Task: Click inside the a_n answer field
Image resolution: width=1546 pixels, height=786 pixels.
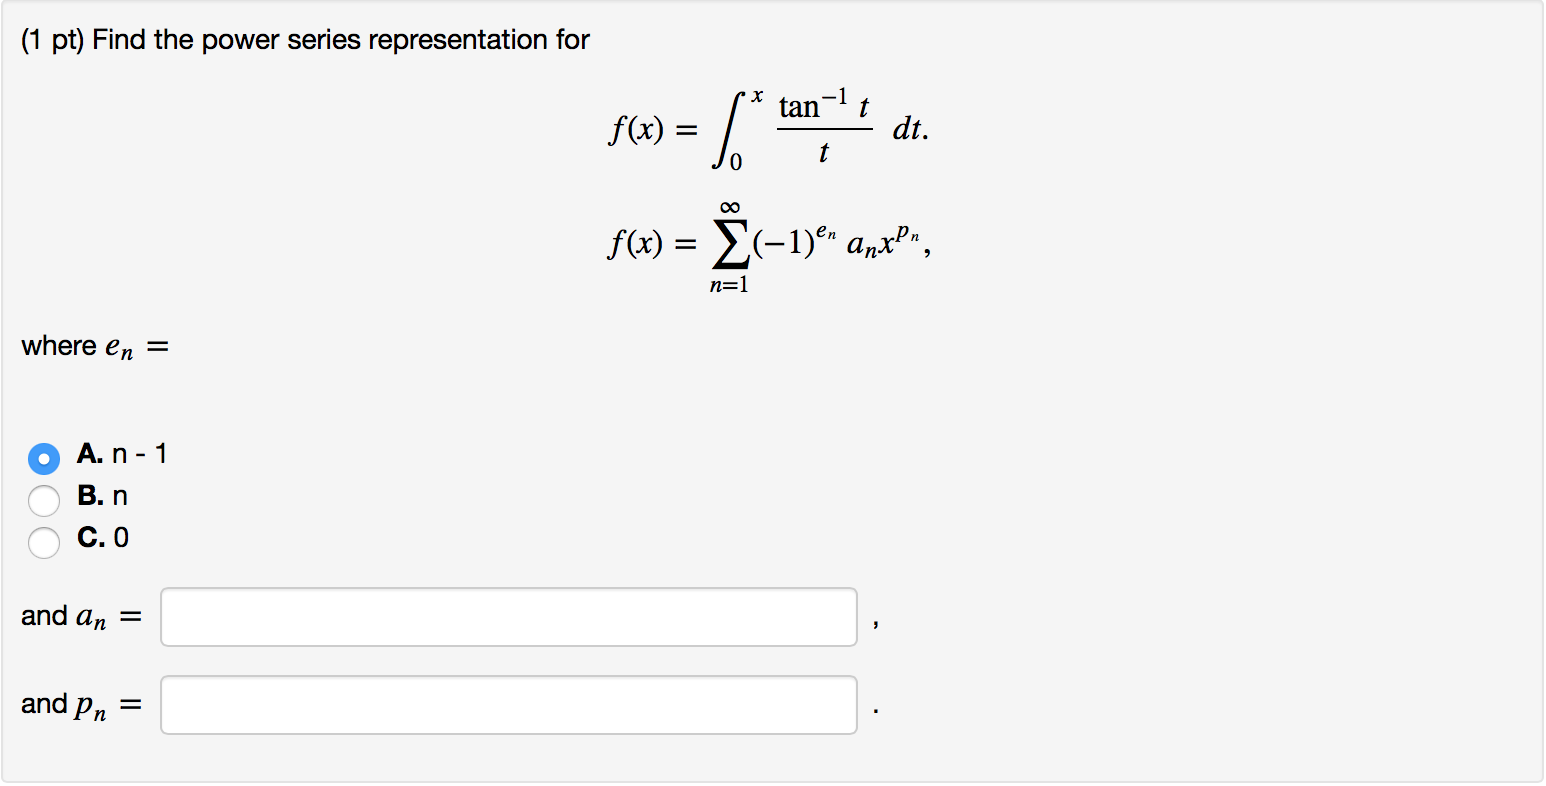Action: point(508,617)
